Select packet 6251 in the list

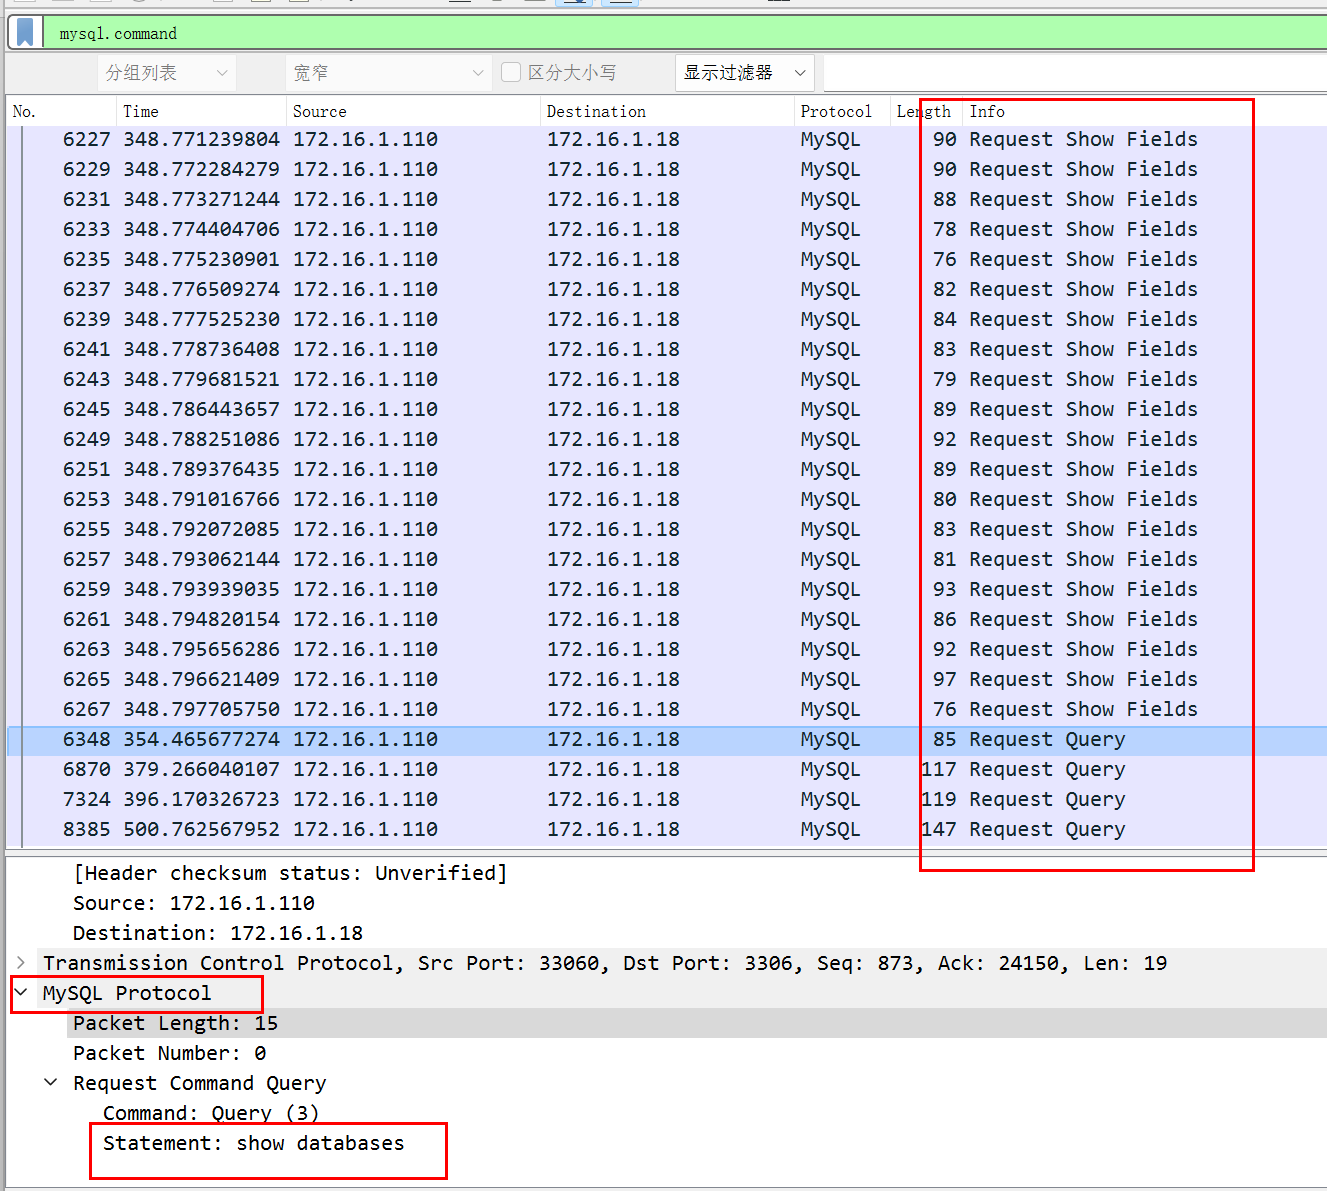[667, 469]
